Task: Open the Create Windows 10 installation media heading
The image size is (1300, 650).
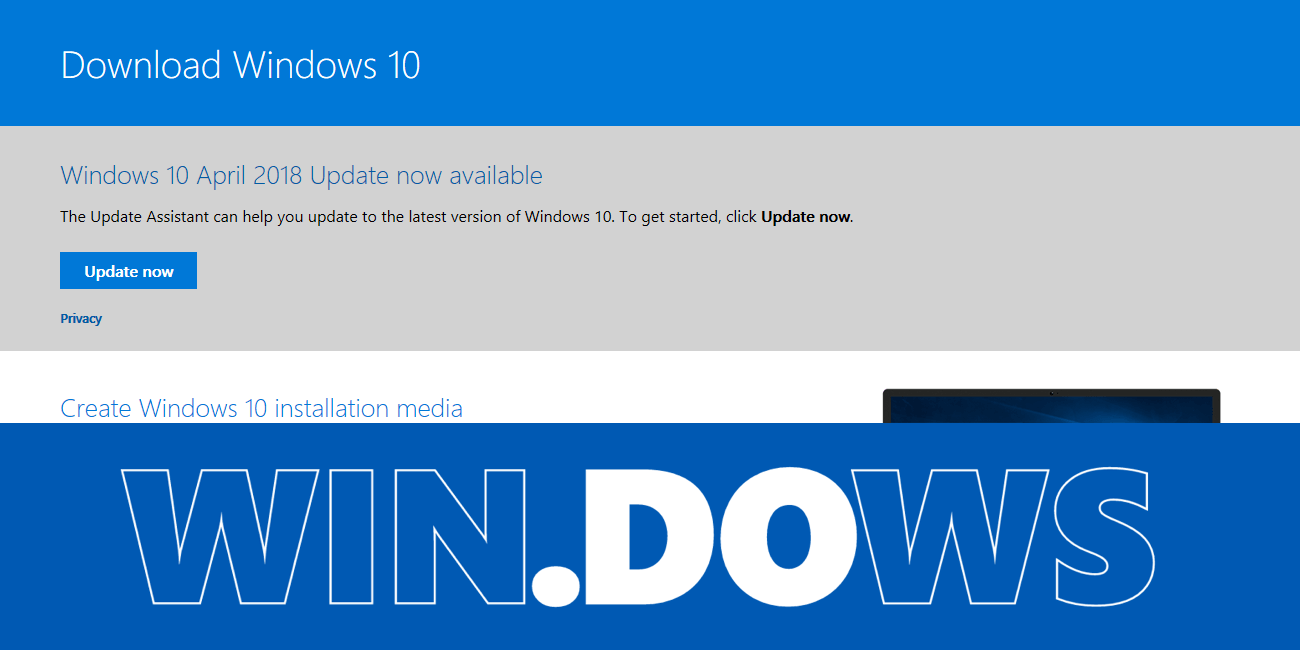Action: point(261,408)
